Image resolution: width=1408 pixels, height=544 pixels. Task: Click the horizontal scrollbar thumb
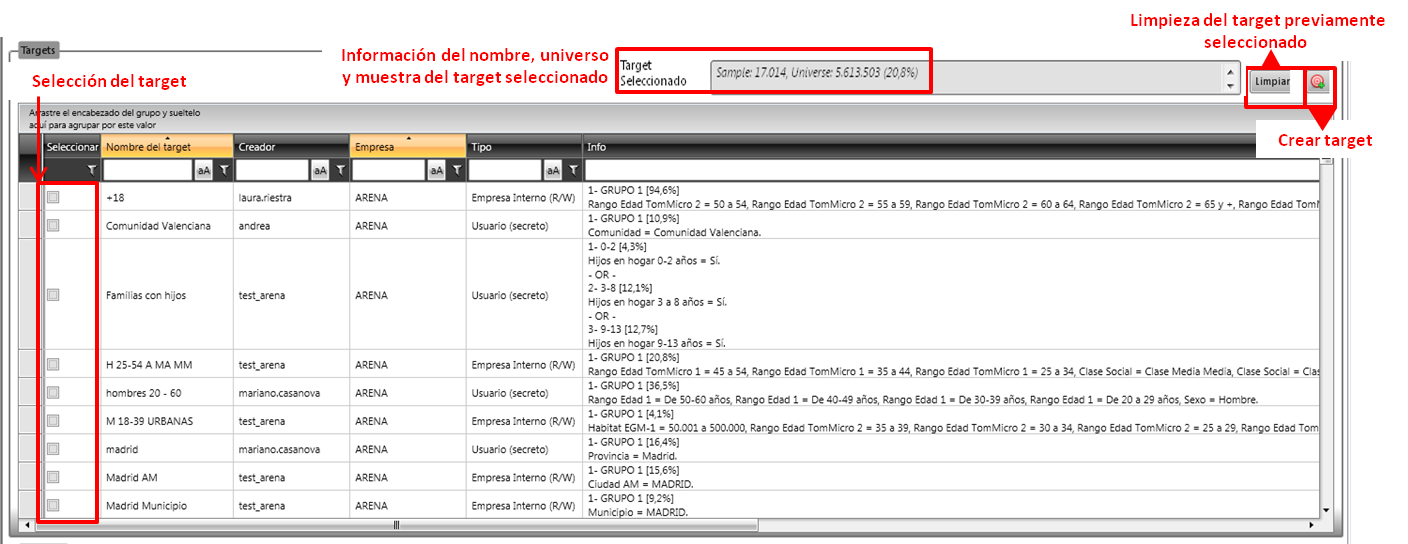tap(396, 525)
